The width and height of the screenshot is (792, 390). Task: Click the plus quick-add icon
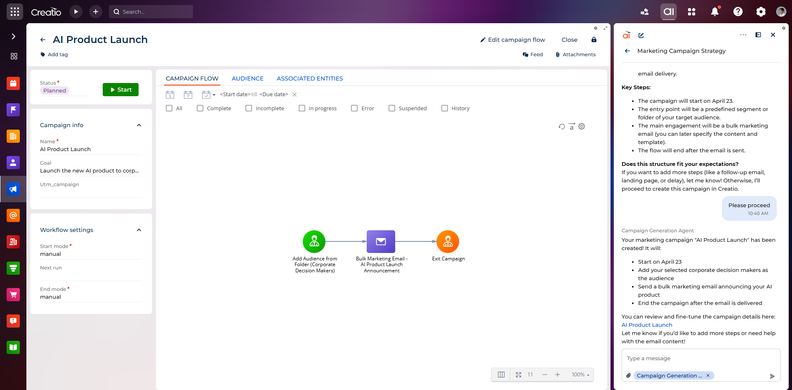[x=95, y=11]
